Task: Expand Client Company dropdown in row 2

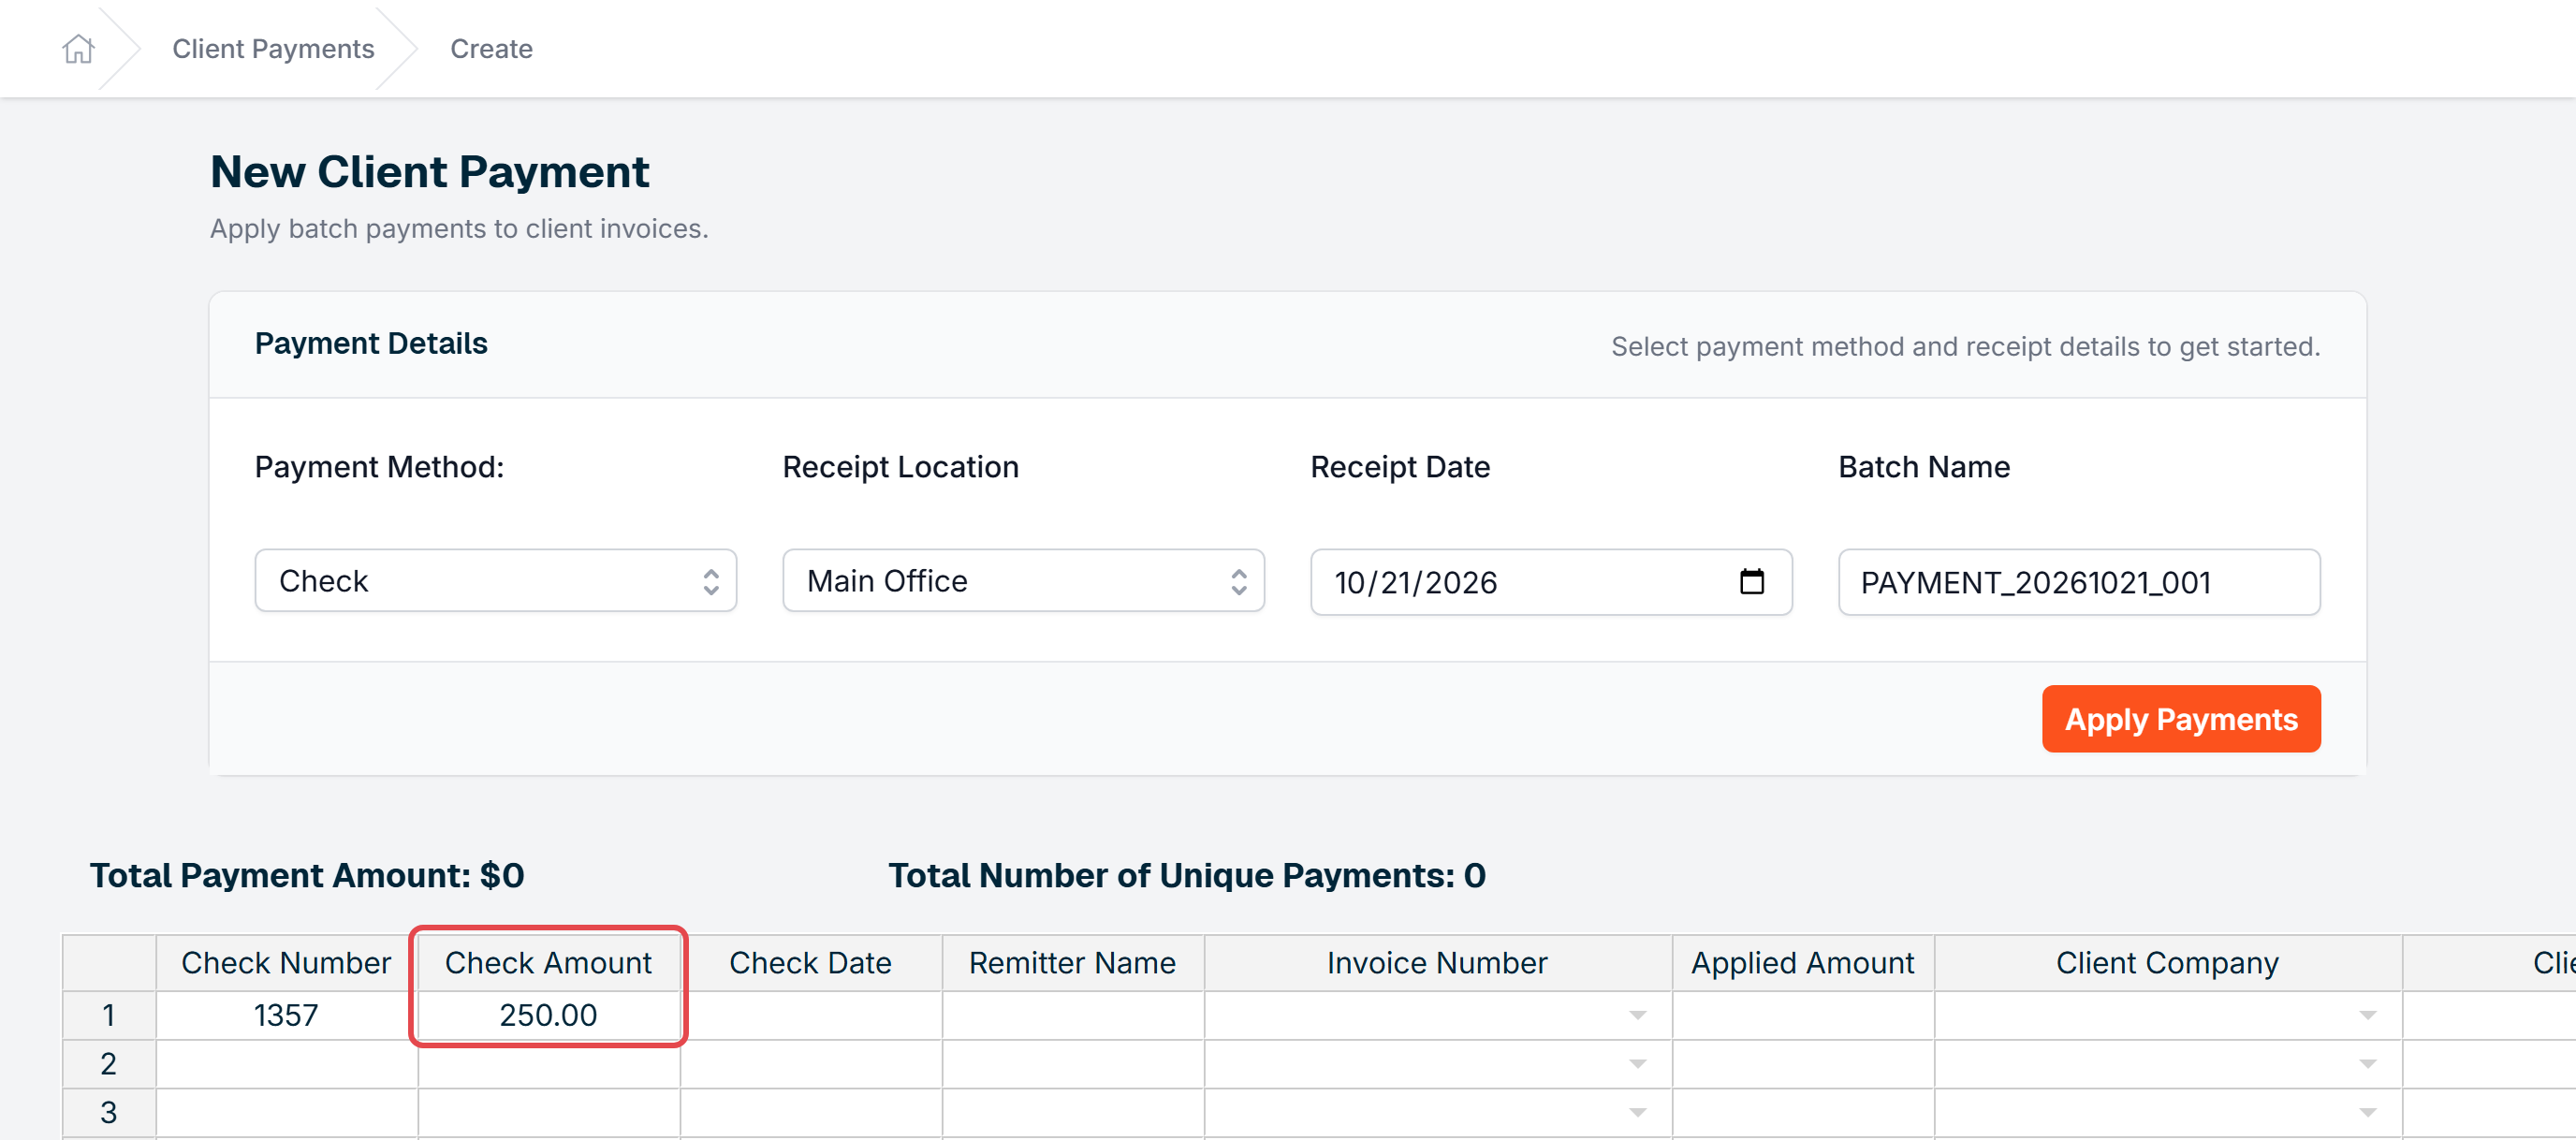Action: coord(2367,1064)
